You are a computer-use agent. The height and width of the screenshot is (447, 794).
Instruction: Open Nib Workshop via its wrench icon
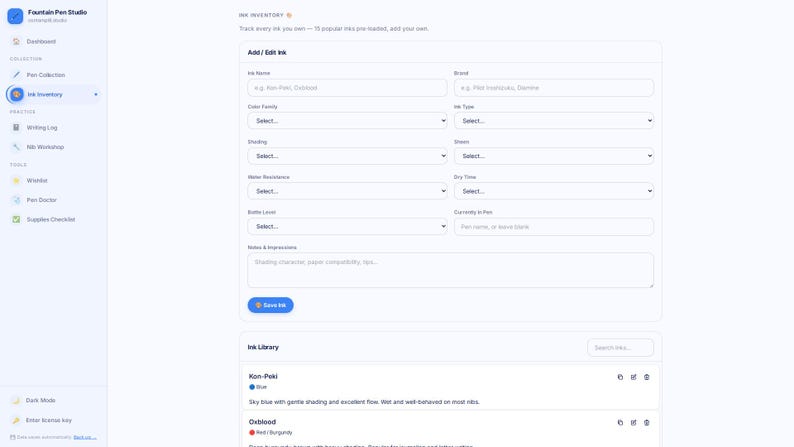pyautogui.click(x=16, y=147)
